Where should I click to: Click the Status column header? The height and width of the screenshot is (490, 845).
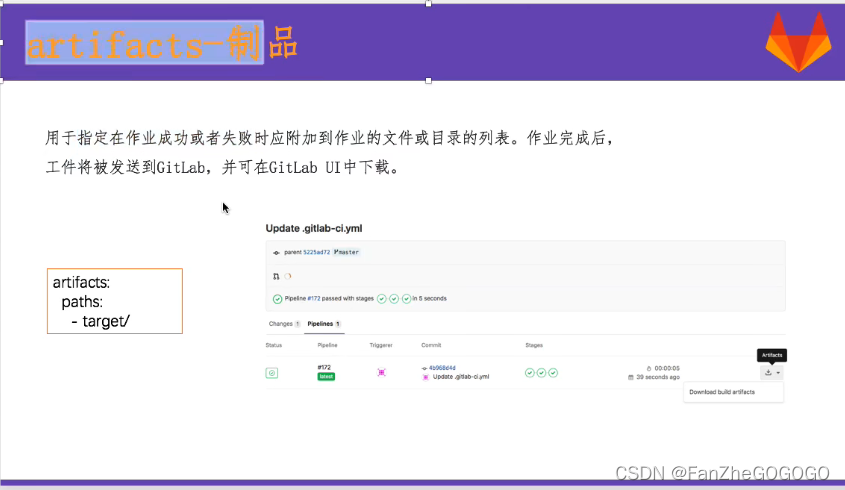(x=274, y=345)
